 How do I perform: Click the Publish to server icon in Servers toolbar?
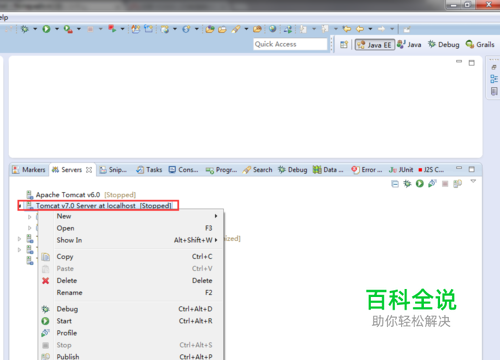[458, 184]
